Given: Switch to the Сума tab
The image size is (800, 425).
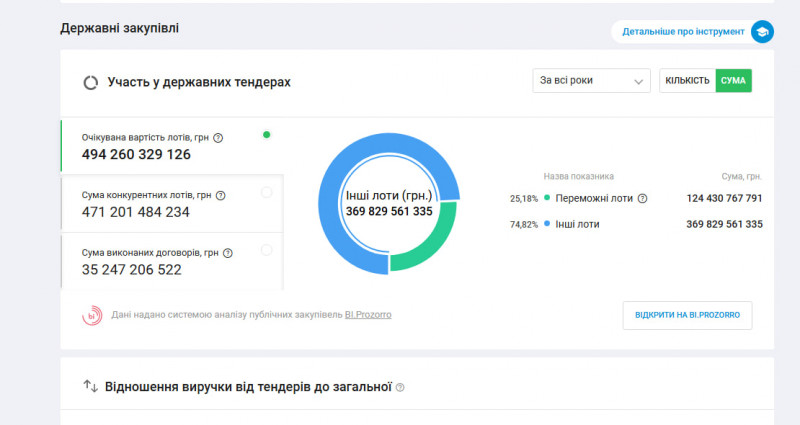Looking at the screenshot, I should click(733, 81).
